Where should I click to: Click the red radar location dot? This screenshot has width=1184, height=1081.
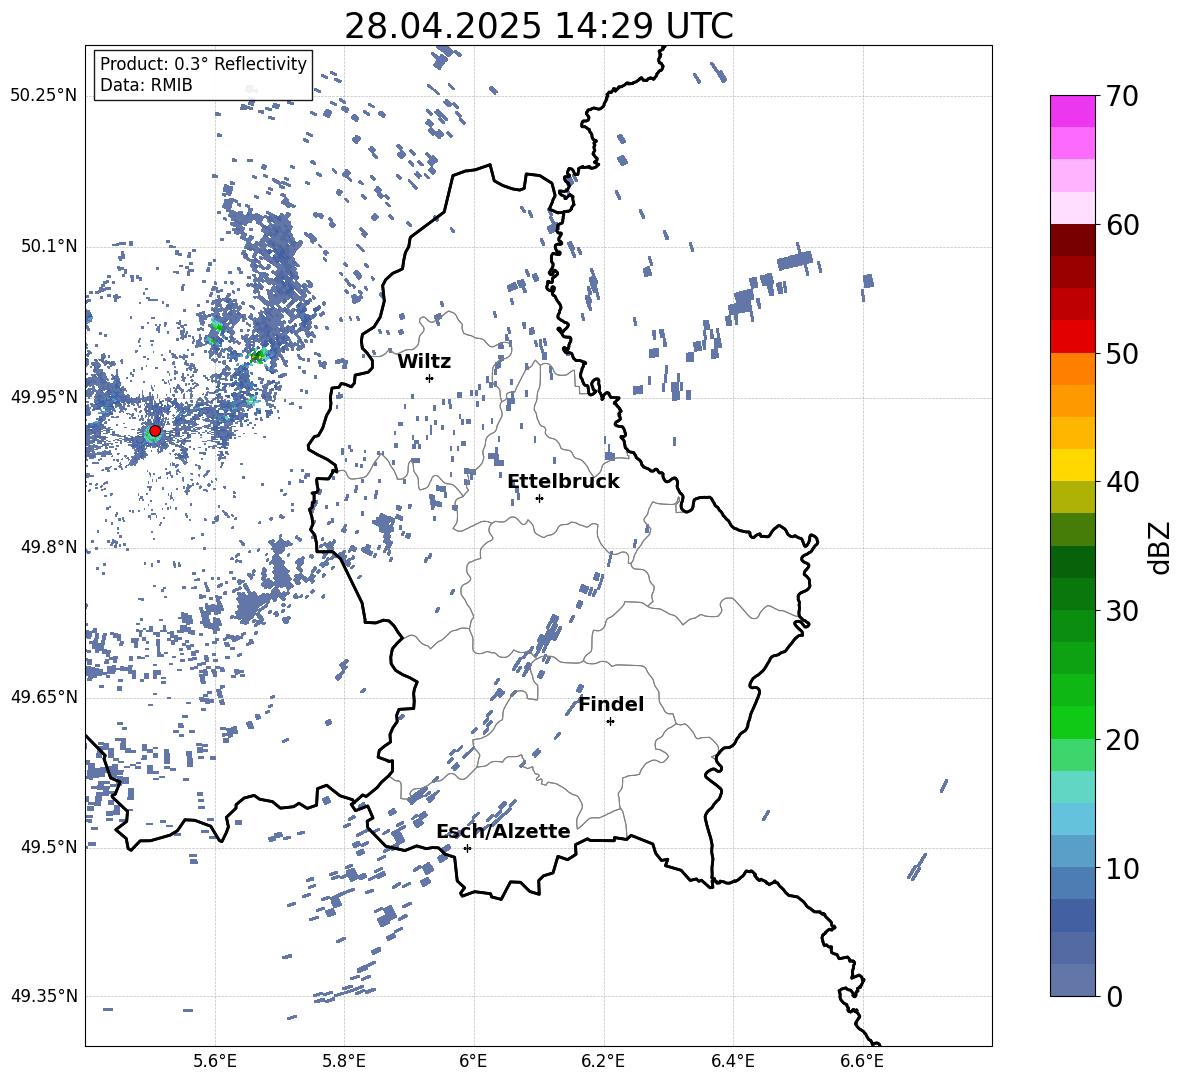155,430
